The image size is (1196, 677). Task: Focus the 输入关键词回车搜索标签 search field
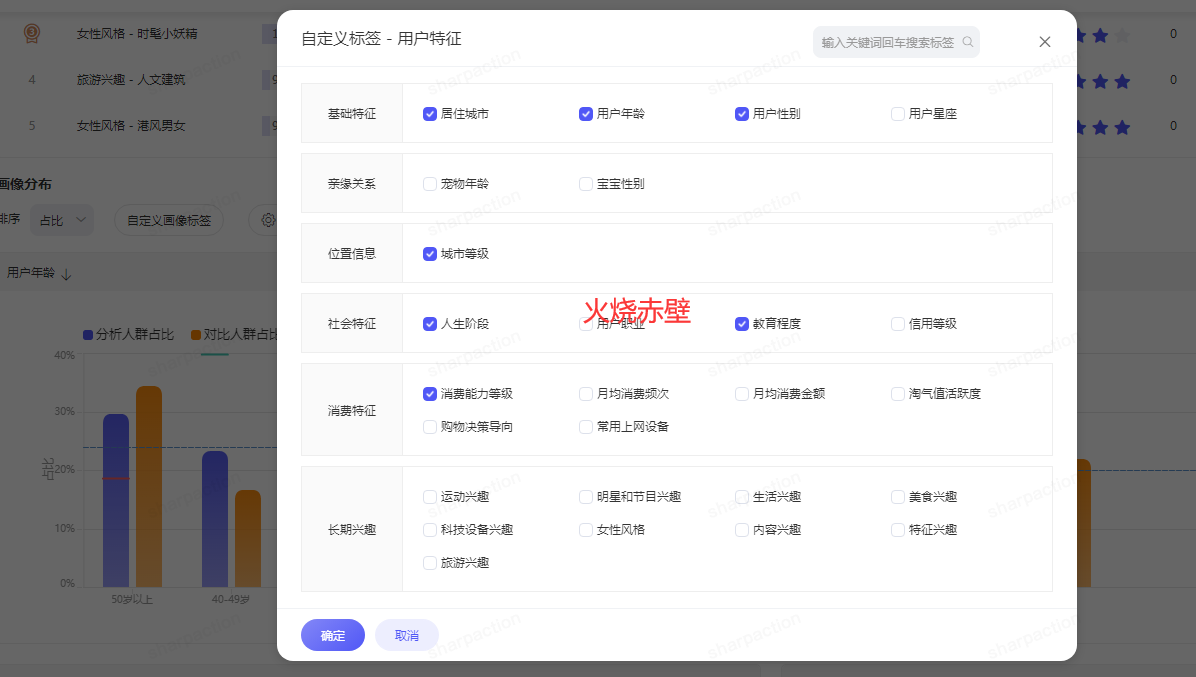coord(896,42)
